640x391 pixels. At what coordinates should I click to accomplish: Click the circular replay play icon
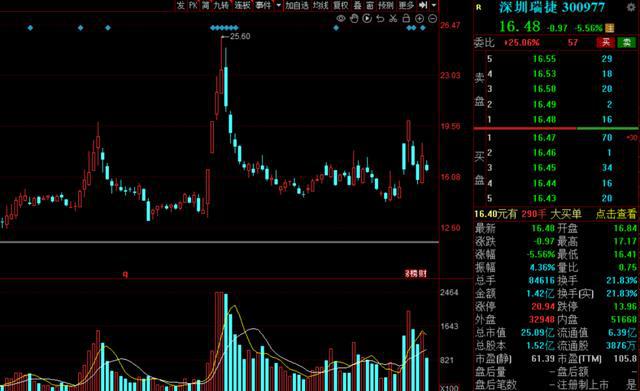coord(367,18)
